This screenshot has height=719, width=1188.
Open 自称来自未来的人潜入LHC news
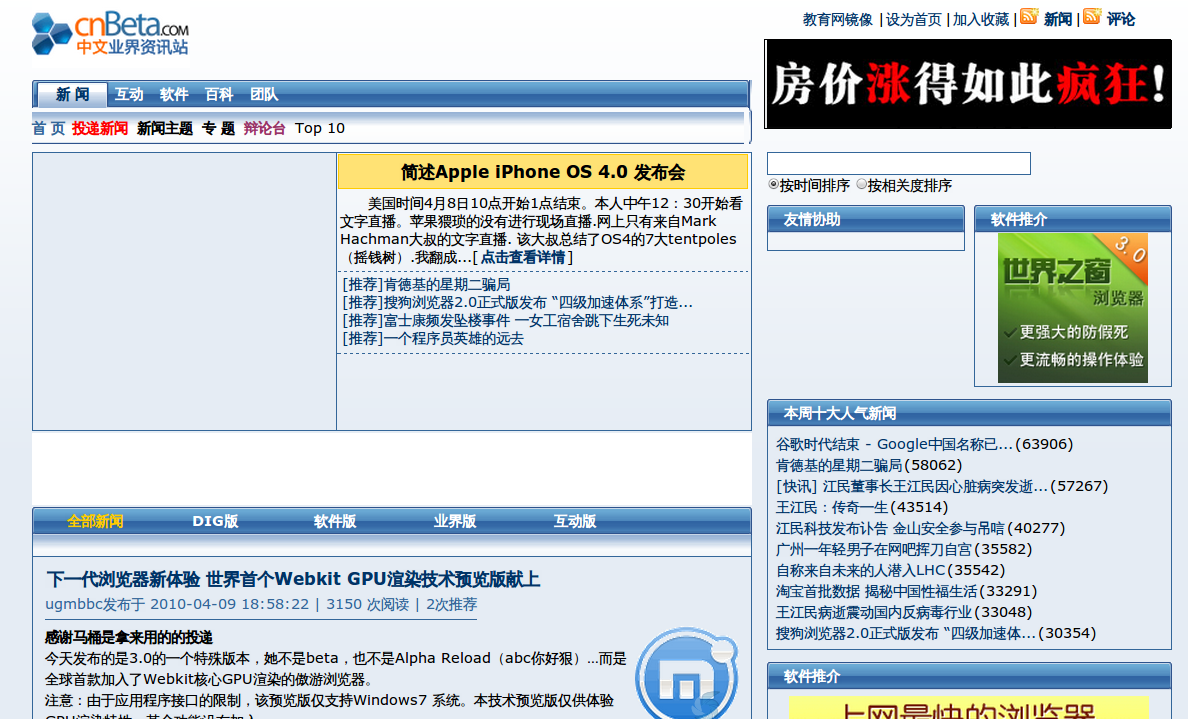coord(861,571)
